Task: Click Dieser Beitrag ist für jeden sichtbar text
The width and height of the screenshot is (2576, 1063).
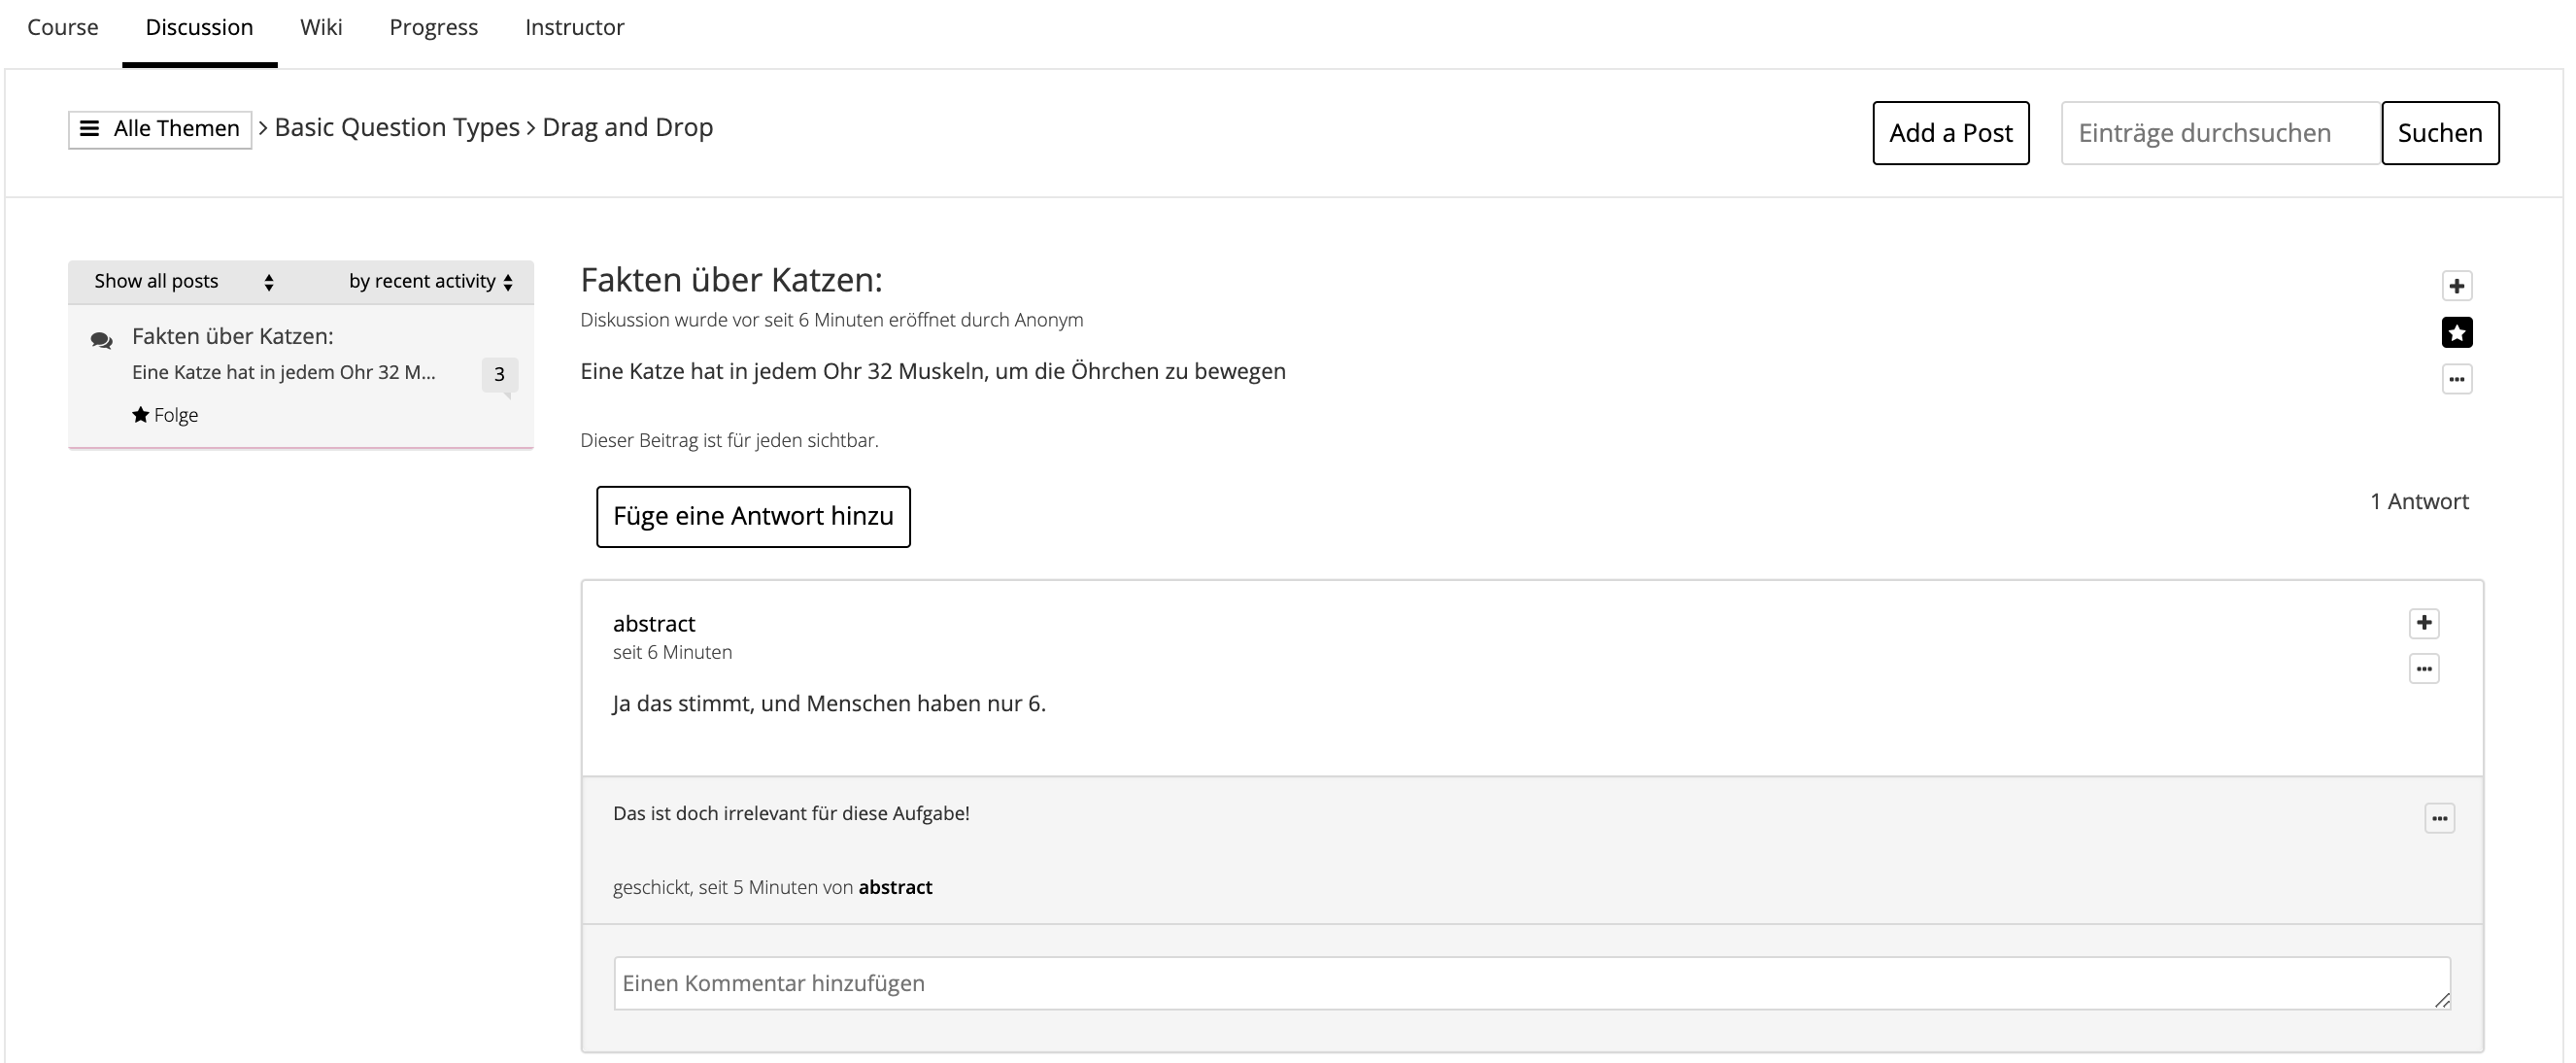Action: tap(729, 440)
